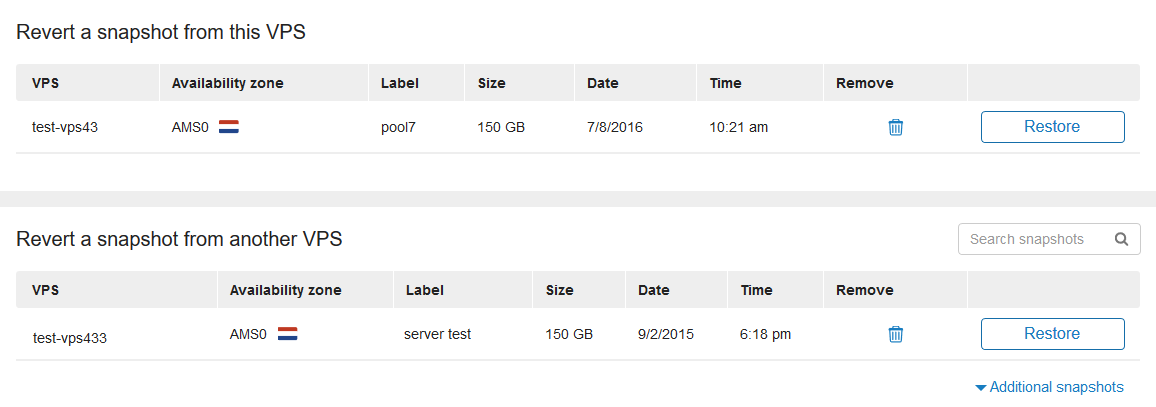The height and width of the screenshot is (407, 1156).
Task: Delete the pool7 snapshot via trash icon
Action: tap(896, 127)
